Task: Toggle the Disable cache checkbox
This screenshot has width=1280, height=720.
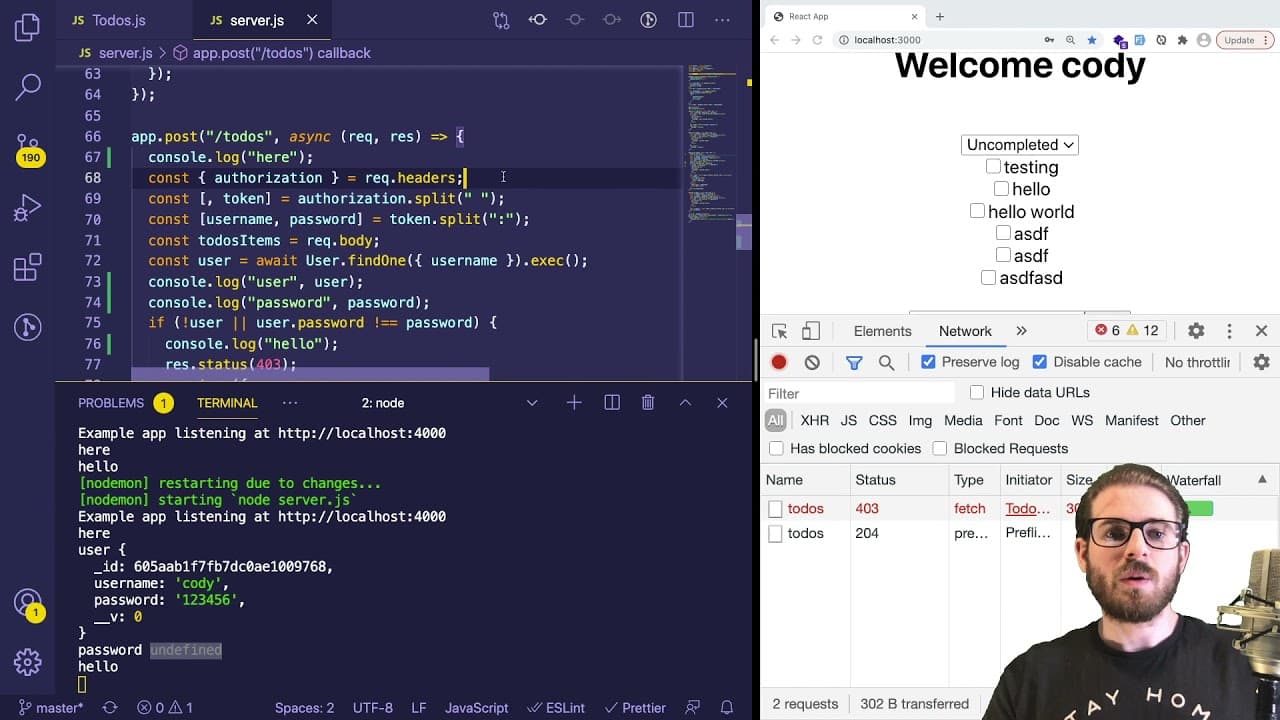Action: 1039,362
